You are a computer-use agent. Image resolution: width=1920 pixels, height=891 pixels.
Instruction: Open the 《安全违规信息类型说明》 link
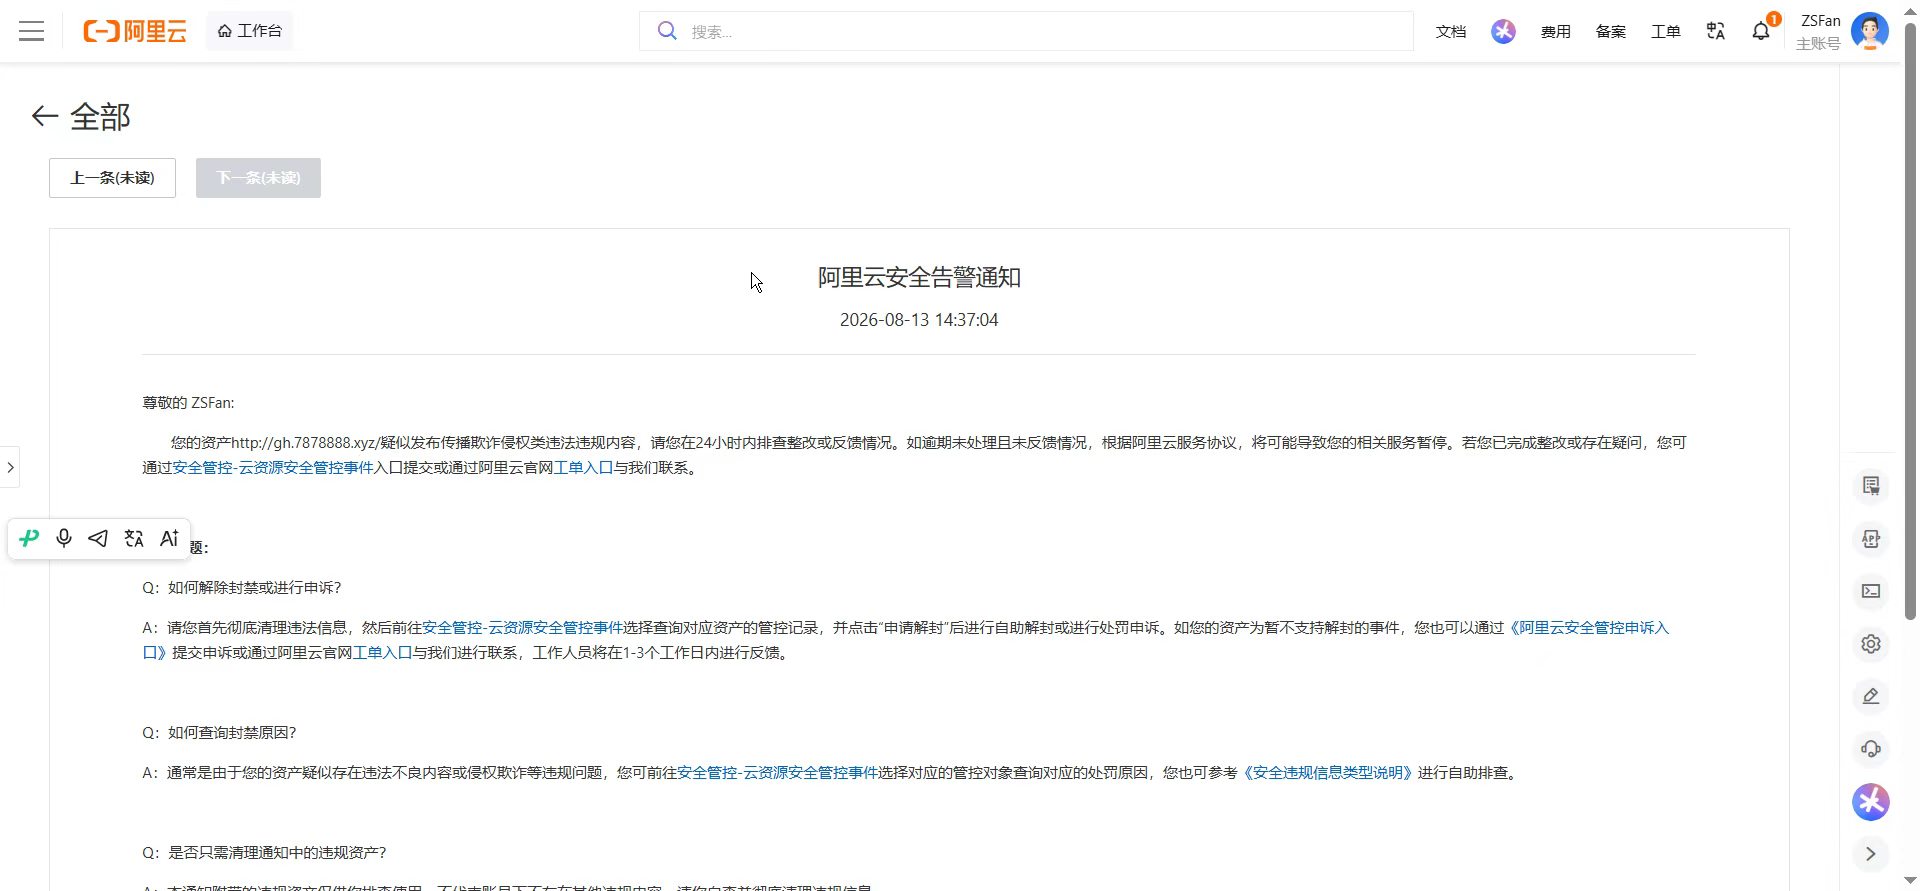(1327, 773)
